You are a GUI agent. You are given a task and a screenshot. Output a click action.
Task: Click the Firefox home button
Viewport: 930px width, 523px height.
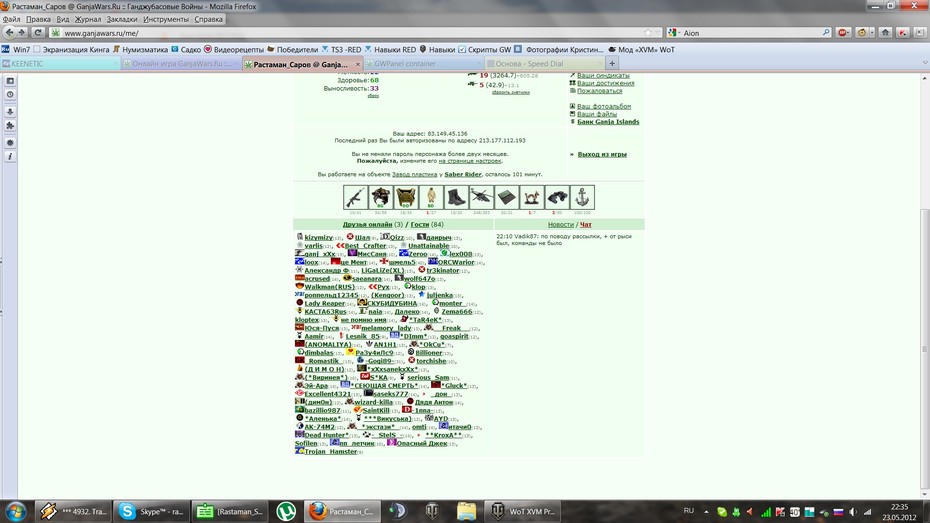tap(886, 33)
